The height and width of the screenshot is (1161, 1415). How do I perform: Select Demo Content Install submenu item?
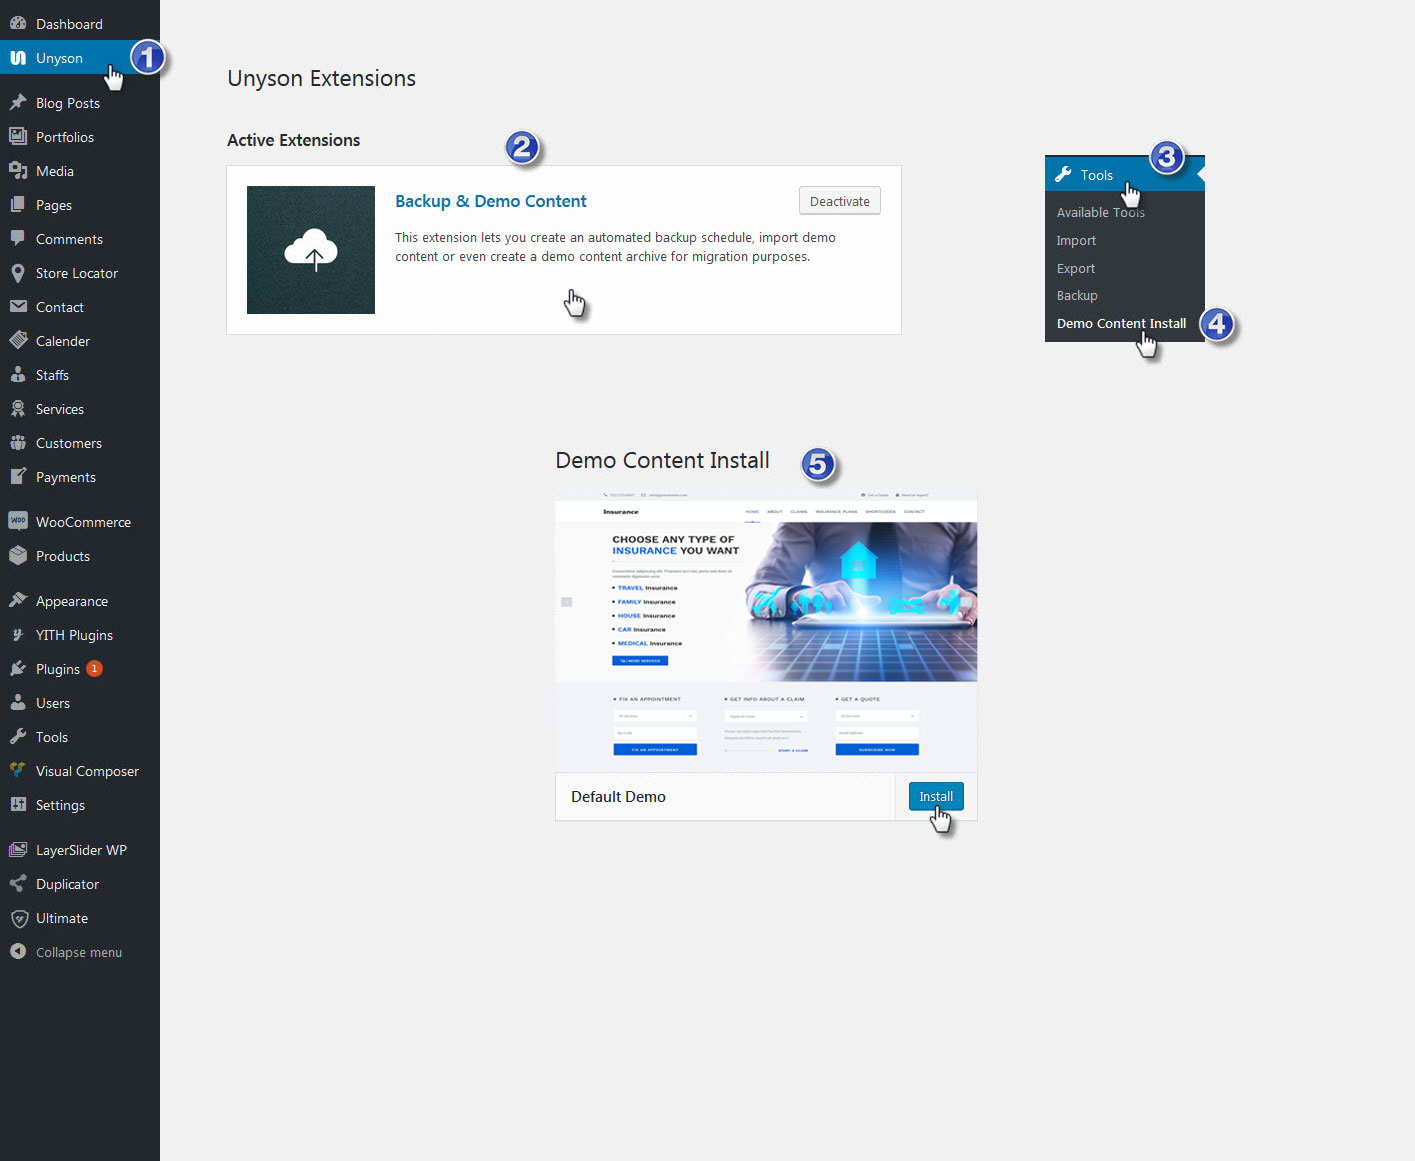(1121, 323)
